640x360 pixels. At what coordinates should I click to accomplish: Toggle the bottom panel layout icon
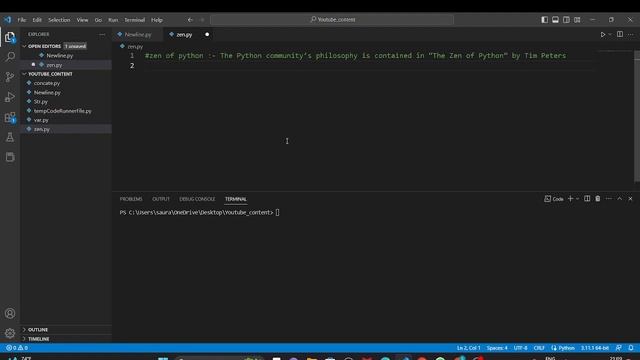pyautogui.click(x=555, y=20)
